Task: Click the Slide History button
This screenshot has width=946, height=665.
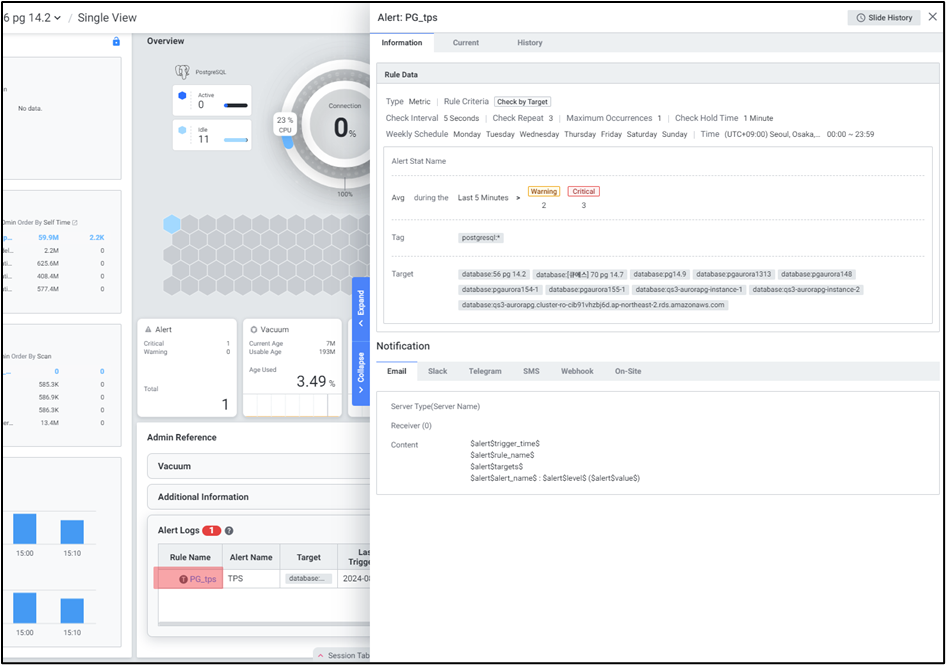Action: pyautogui.click(x=884, y=18)
